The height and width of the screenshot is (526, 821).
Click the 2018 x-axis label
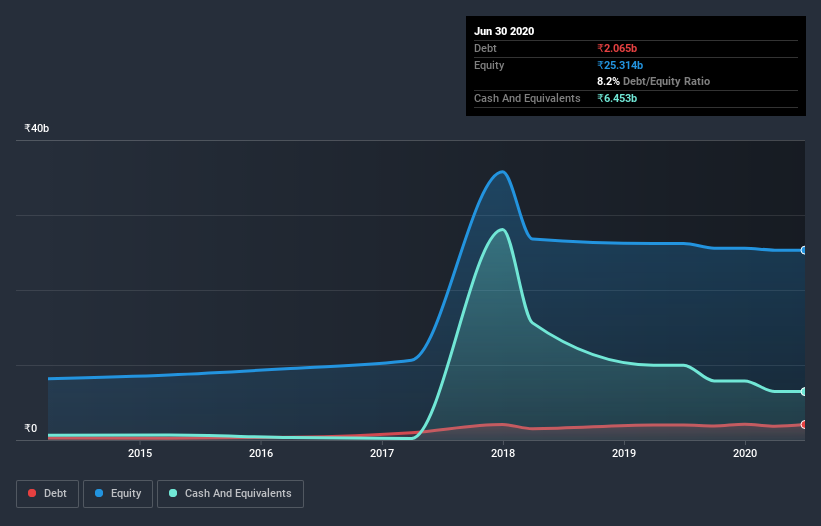click(x=503, y=453)
